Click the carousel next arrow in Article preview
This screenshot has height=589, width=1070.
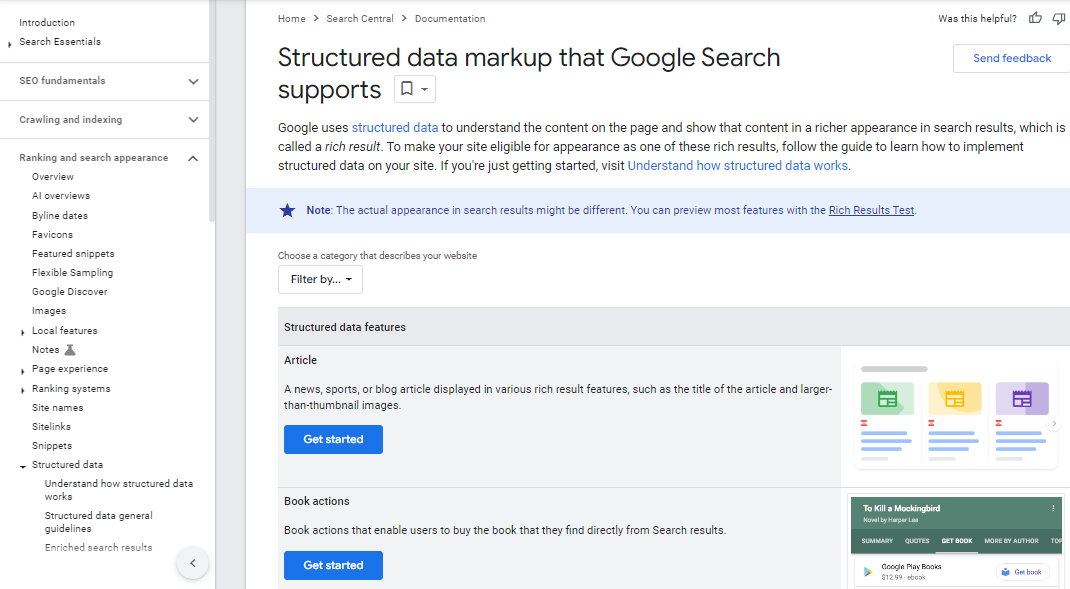pos(1054,424)
